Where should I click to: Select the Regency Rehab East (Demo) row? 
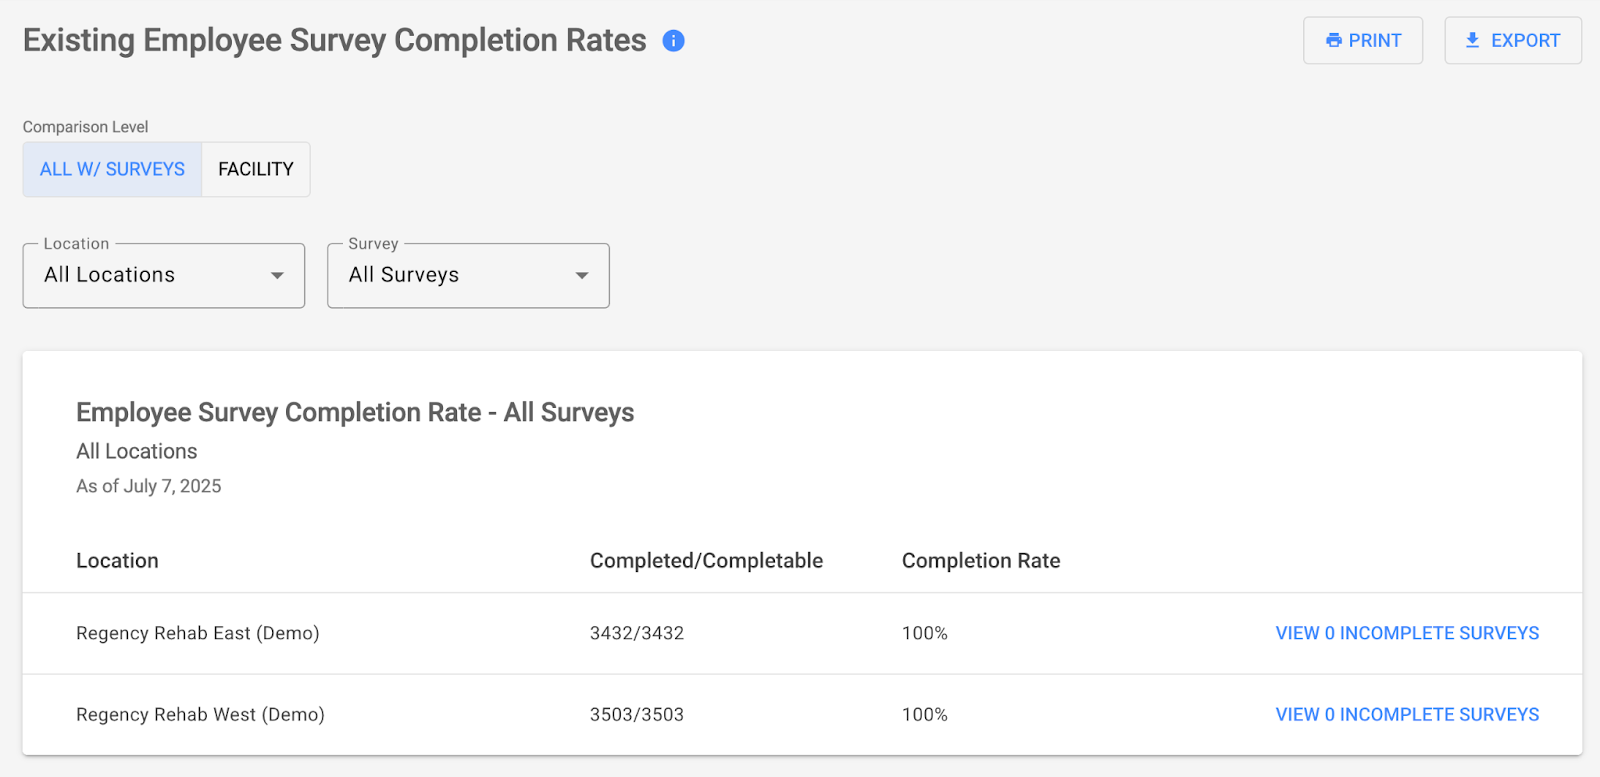pos(198,633)
